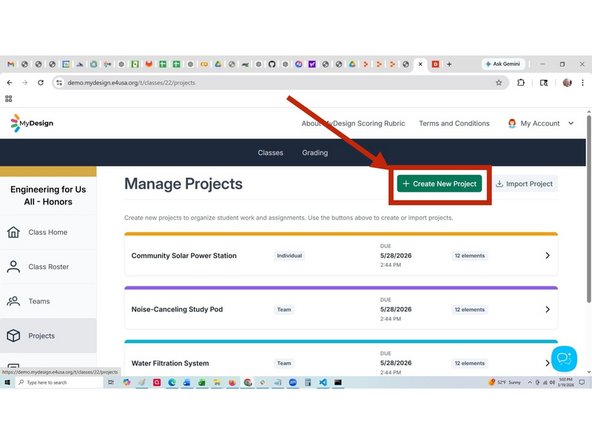Click the site info icon in address bar
The height and width of the screenshot is (444, 592).
point(59,83)
